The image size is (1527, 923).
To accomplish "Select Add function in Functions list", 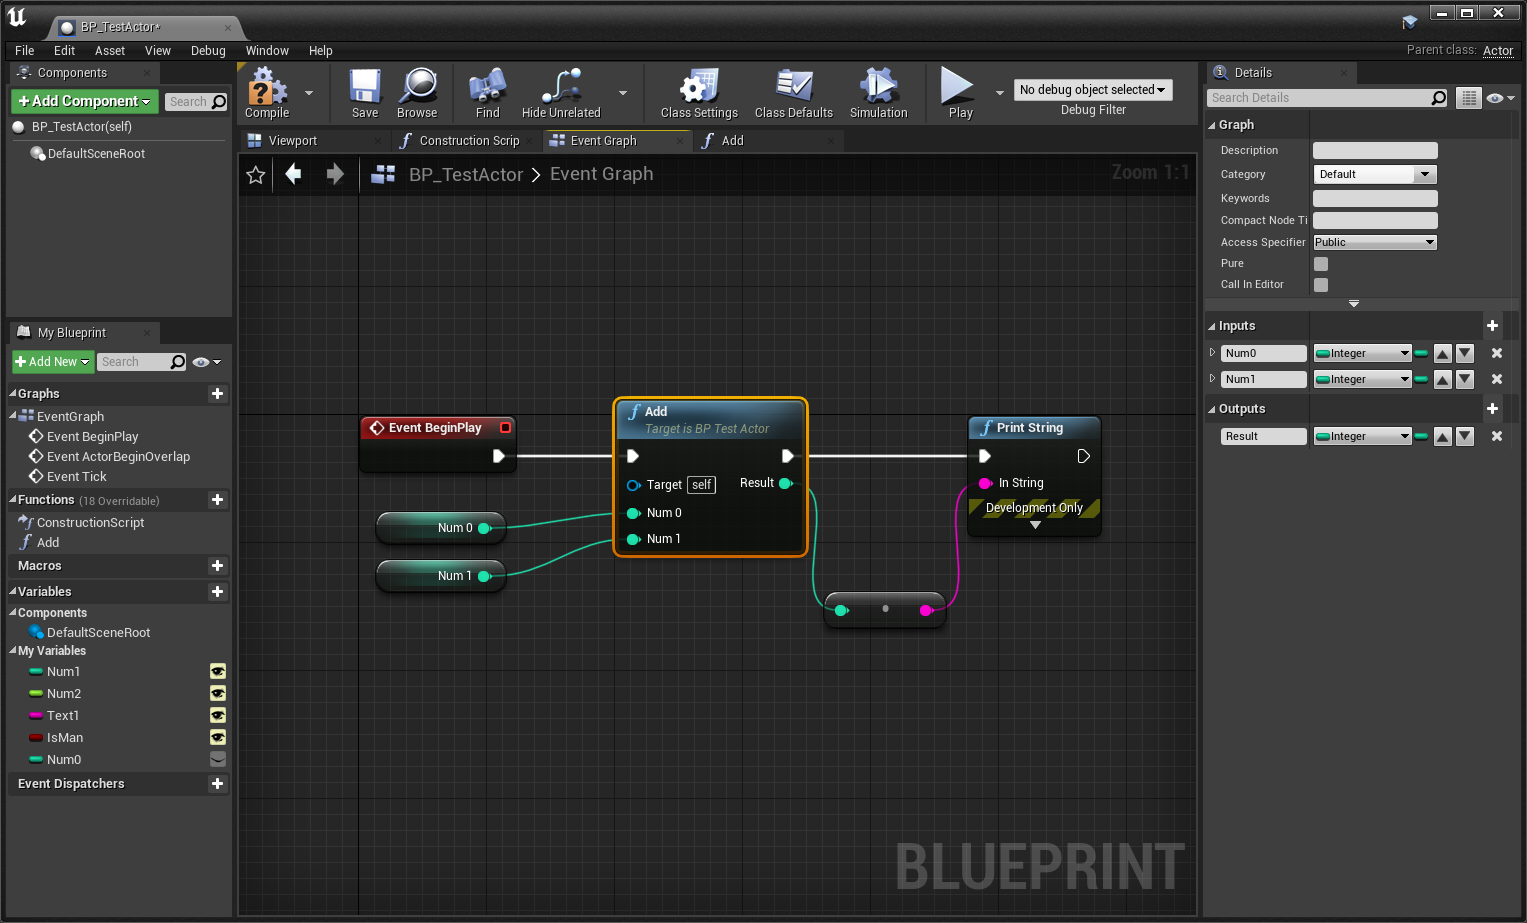I will tap(48, 543).
